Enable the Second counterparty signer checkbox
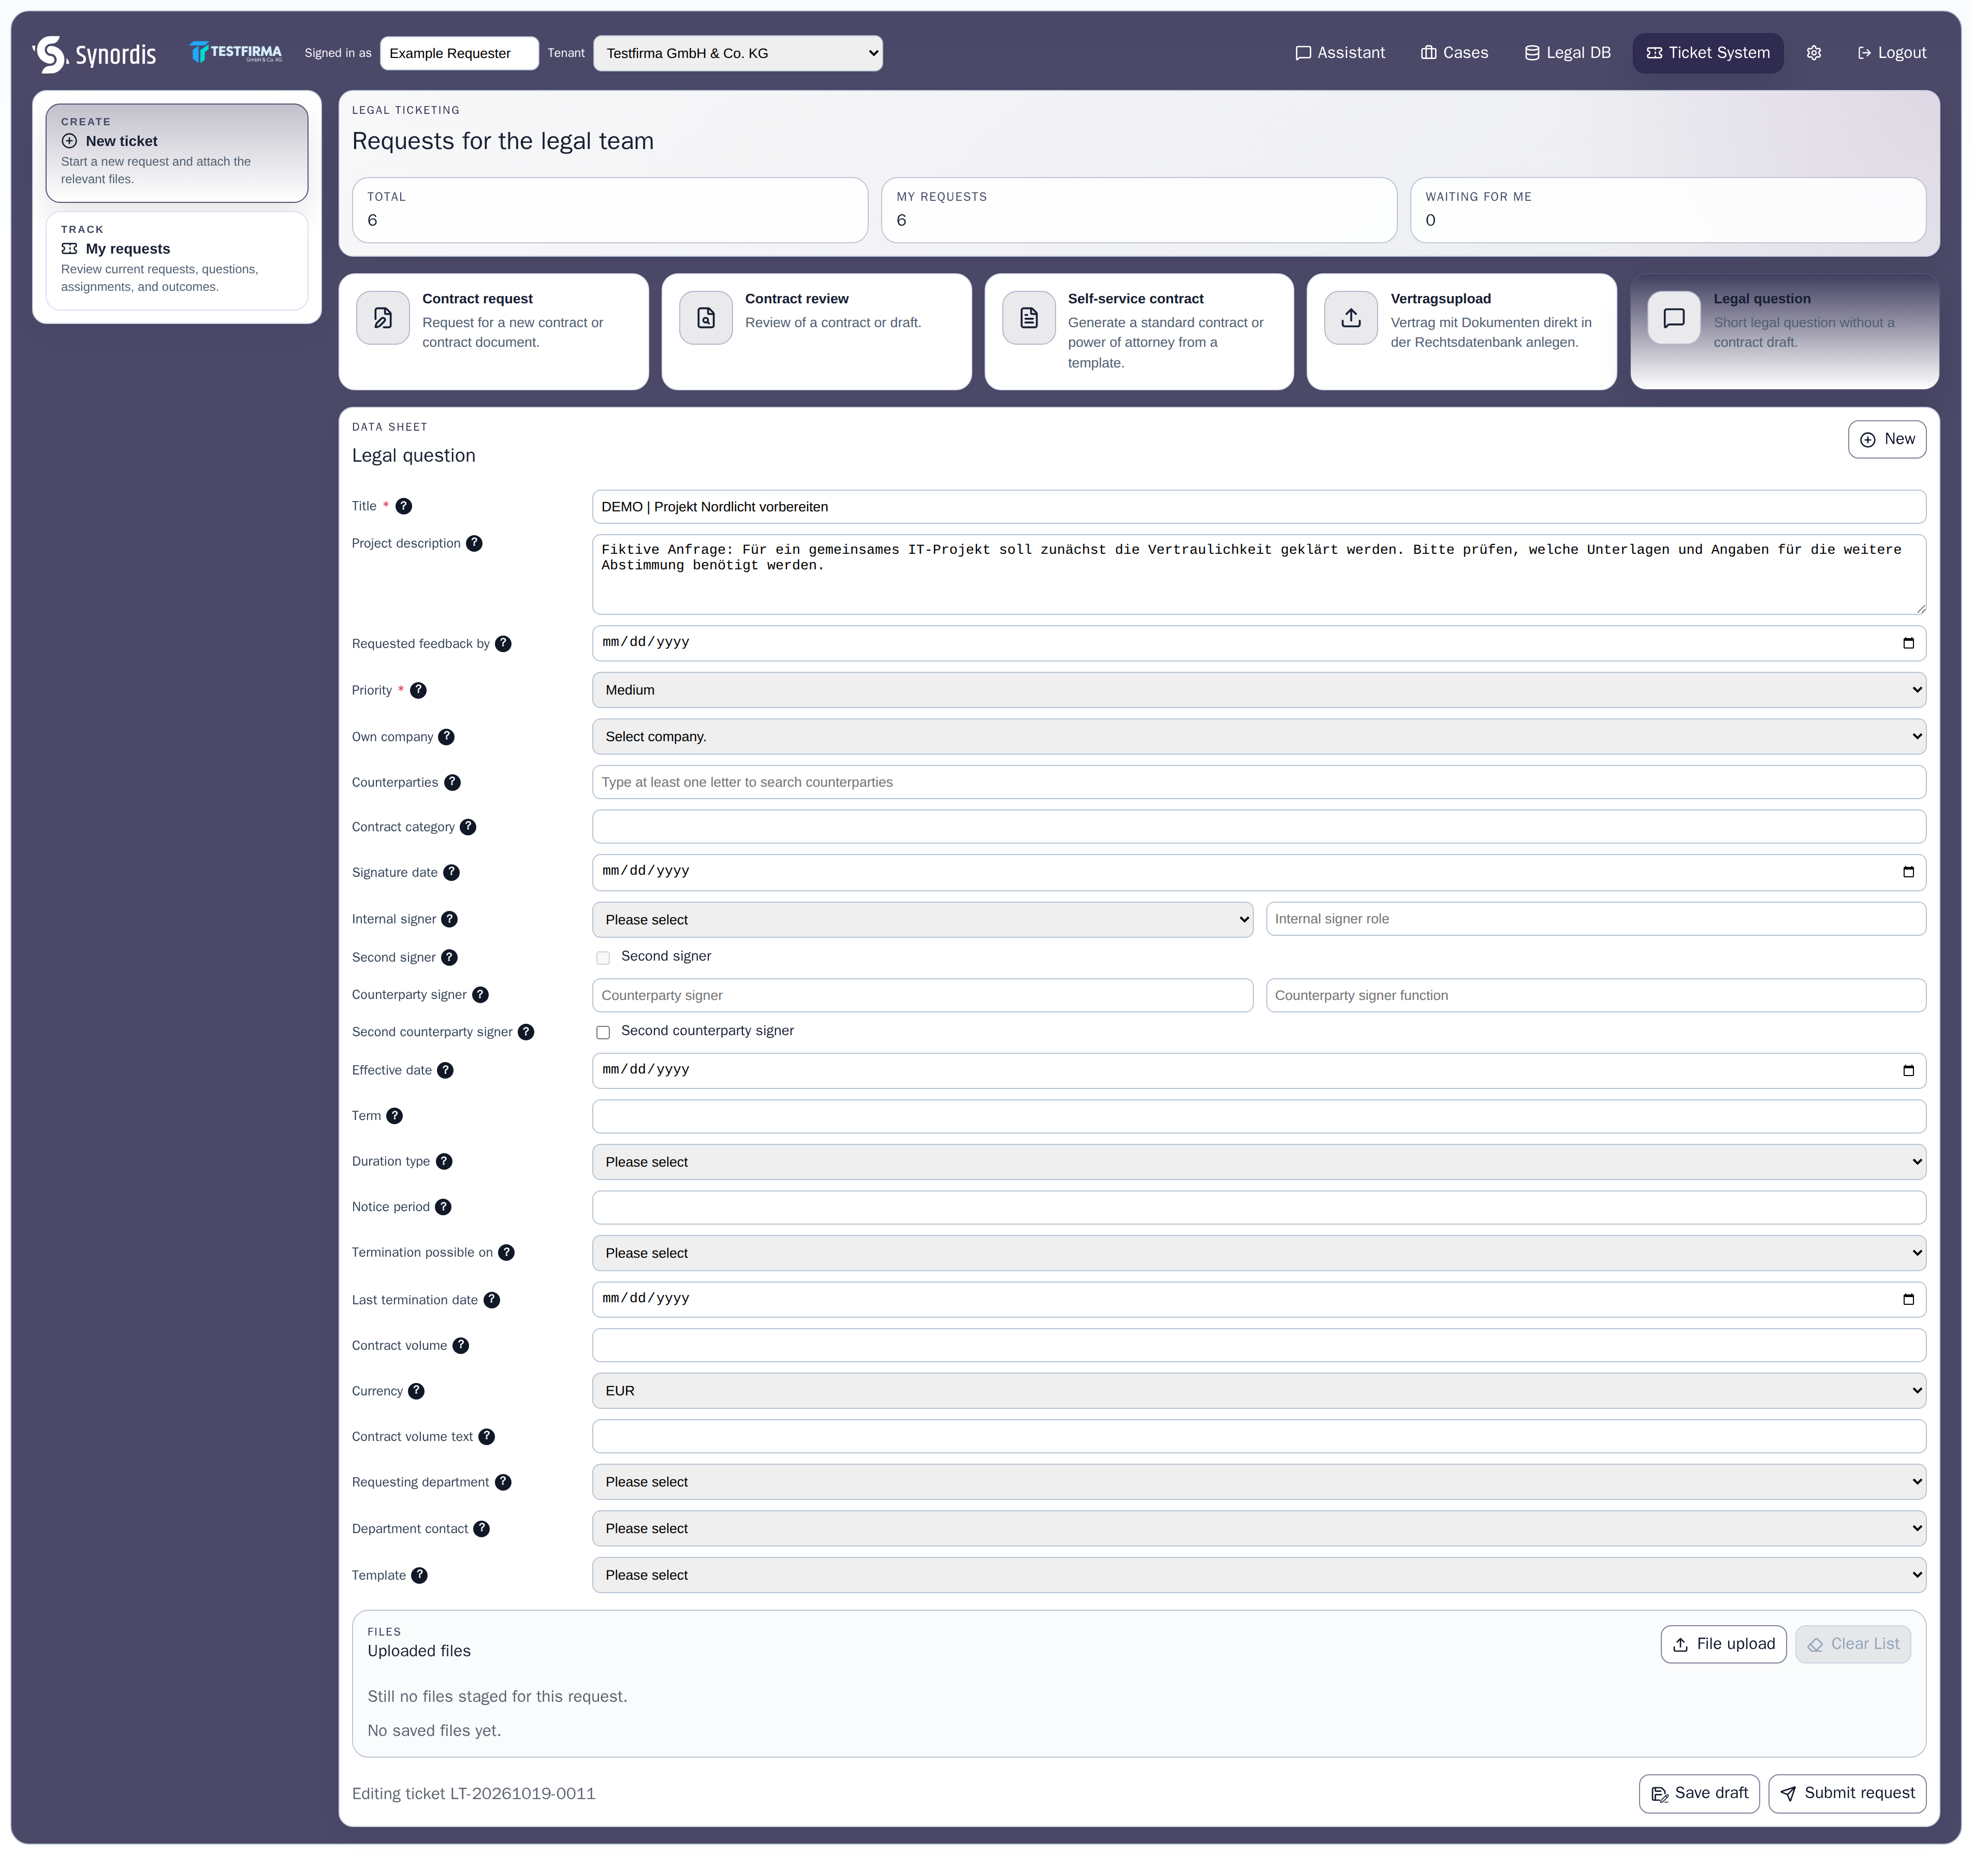Viewport: 1988px width, 1855px height. [x=603, y=1032]
